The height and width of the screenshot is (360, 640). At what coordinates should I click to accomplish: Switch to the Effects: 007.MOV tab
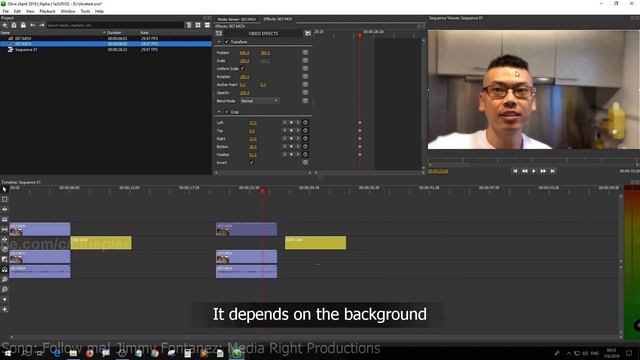click(x=278, y=19)
